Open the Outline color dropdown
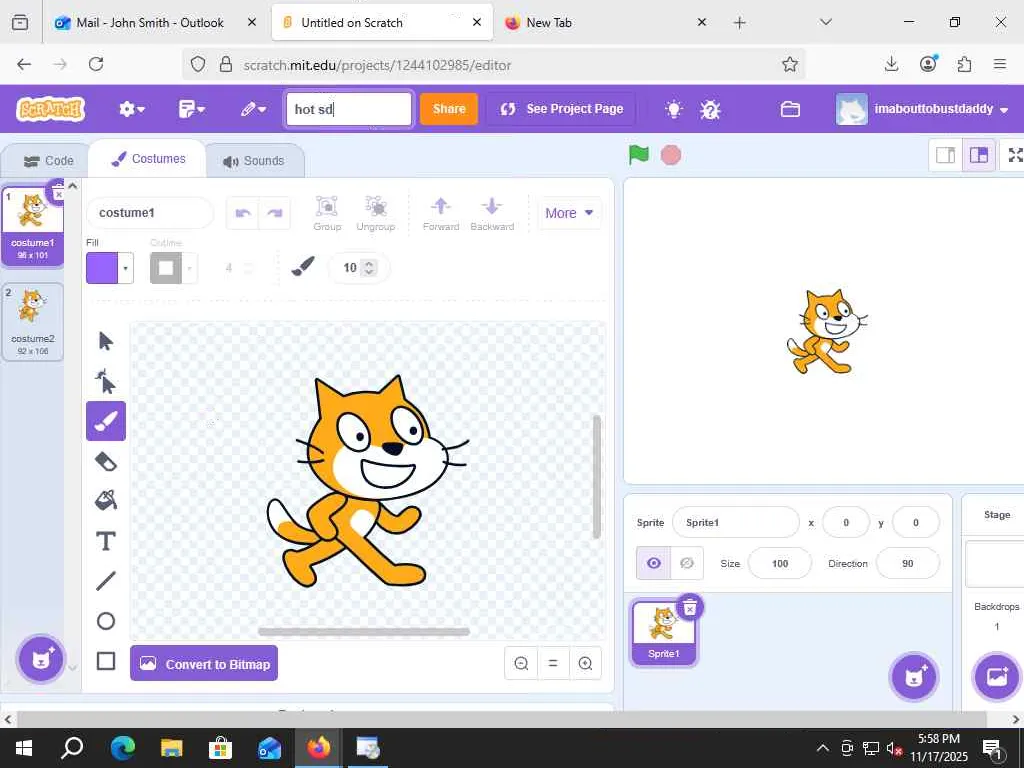The height and width of the screenshot is (768, 1024). tap(189, 268)
